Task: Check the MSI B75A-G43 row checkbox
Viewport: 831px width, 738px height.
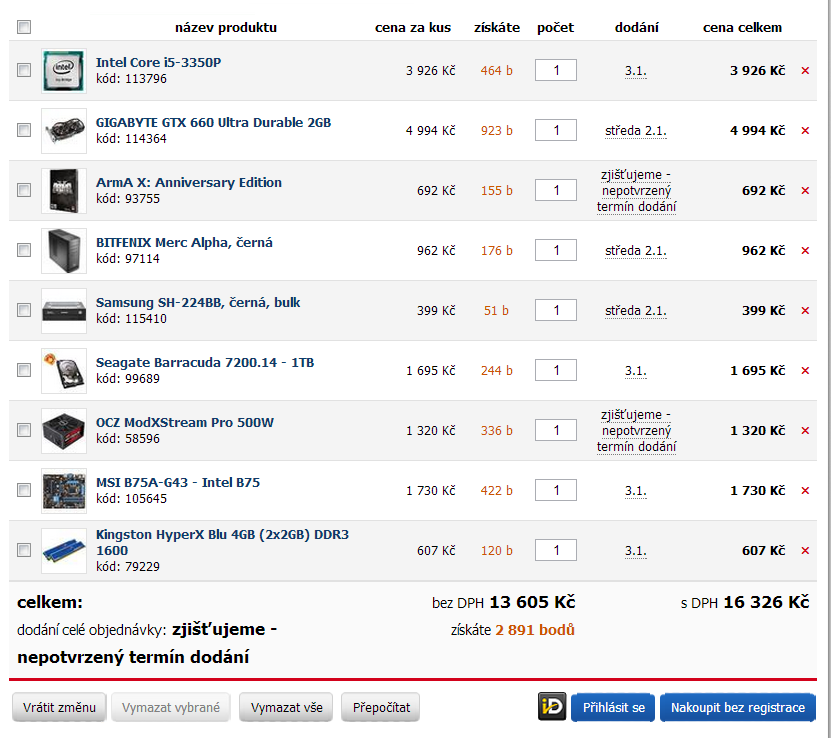Action: click(24, 490)
